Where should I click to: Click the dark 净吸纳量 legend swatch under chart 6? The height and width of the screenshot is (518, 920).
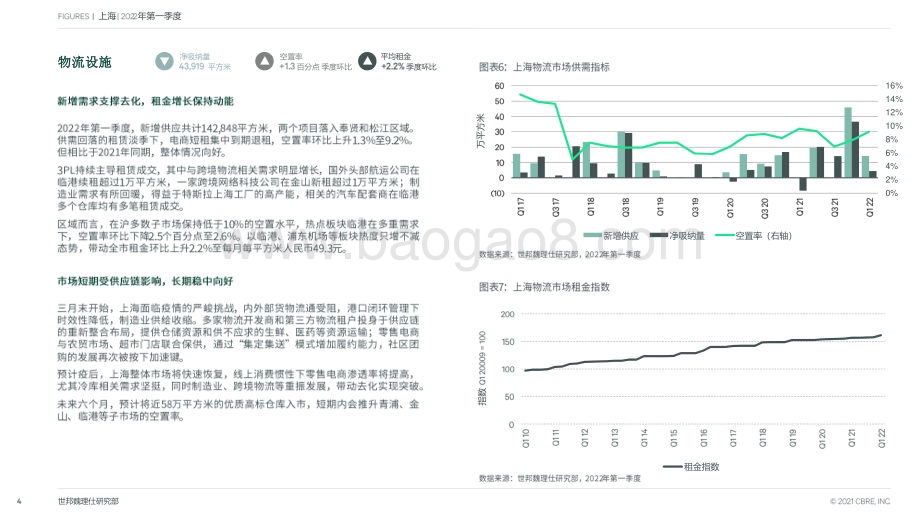[659, 235]
